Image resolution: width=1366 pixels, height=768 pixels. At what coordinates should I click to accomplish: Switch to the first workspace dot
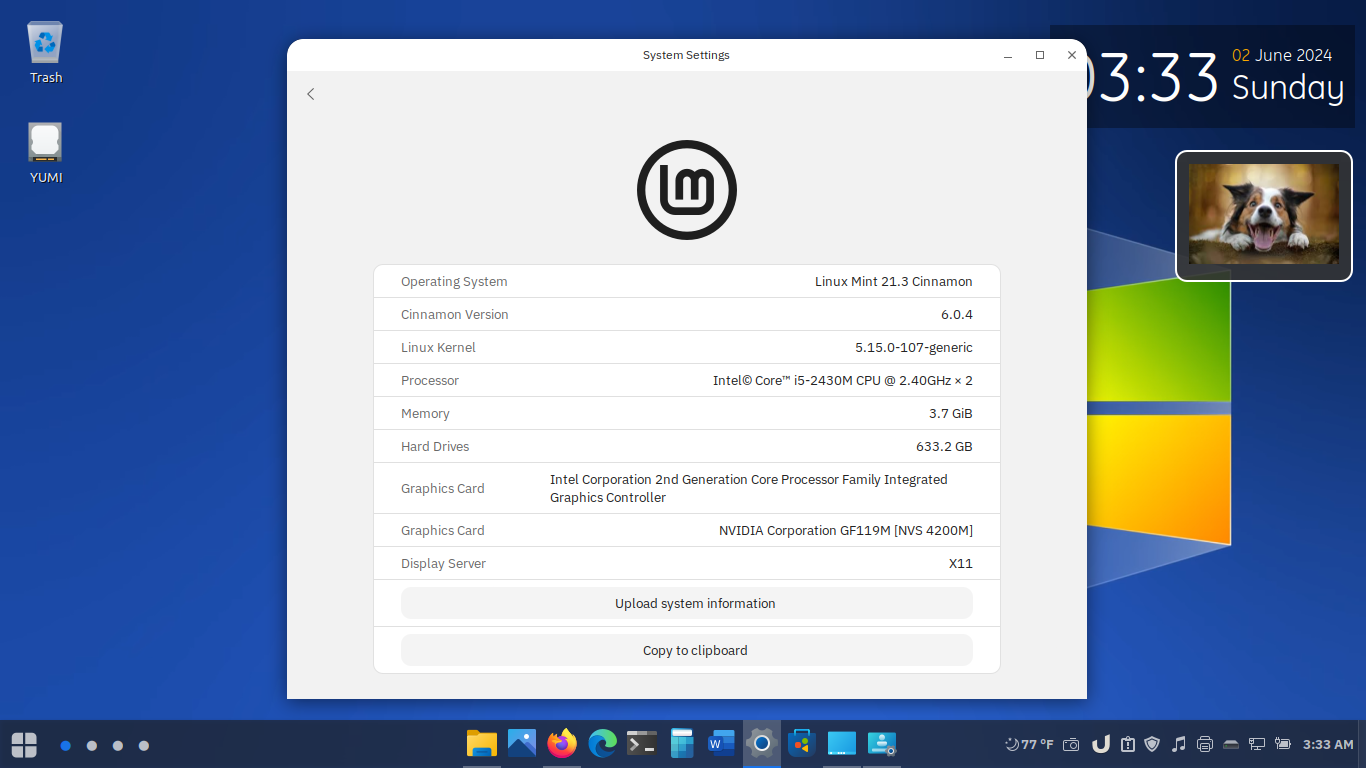coord(65,745)
